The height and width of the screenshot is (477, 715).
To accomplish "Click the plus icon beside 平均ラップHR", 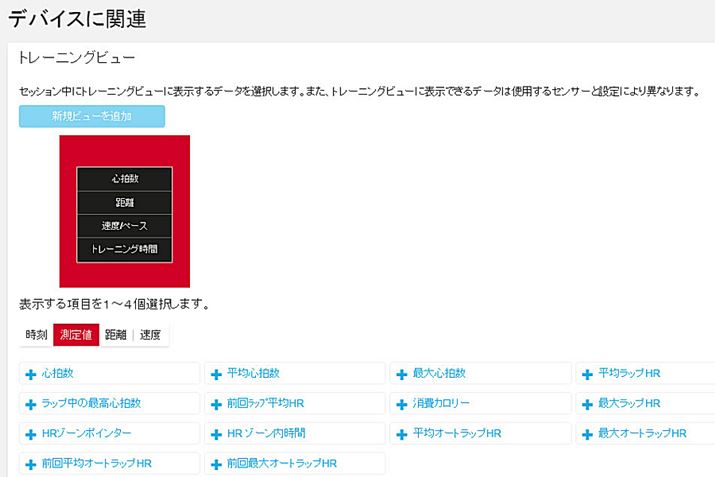I will 587,374.
